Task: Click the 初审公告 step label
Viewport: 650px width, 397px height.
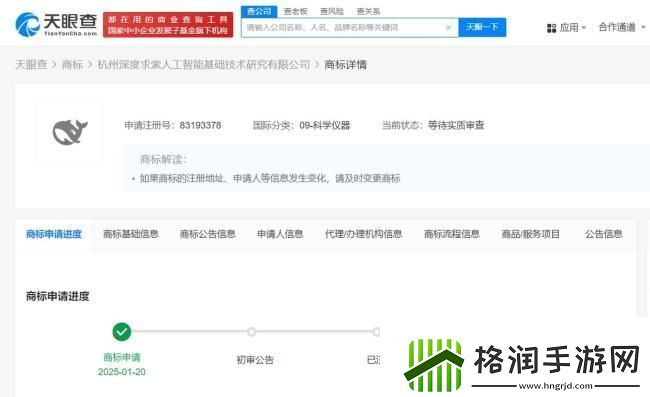Action: pos(255,360)
